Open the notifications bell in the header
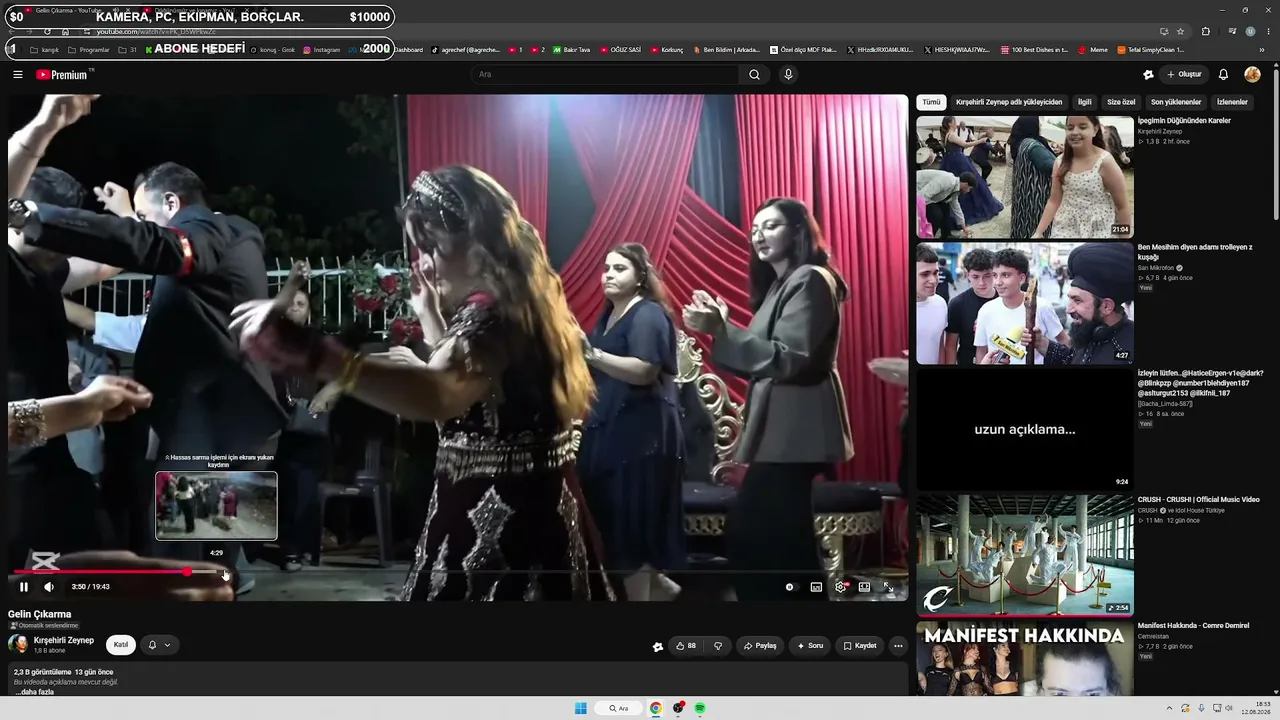The image size is (1280, 720). click(x=1223, y=74)
